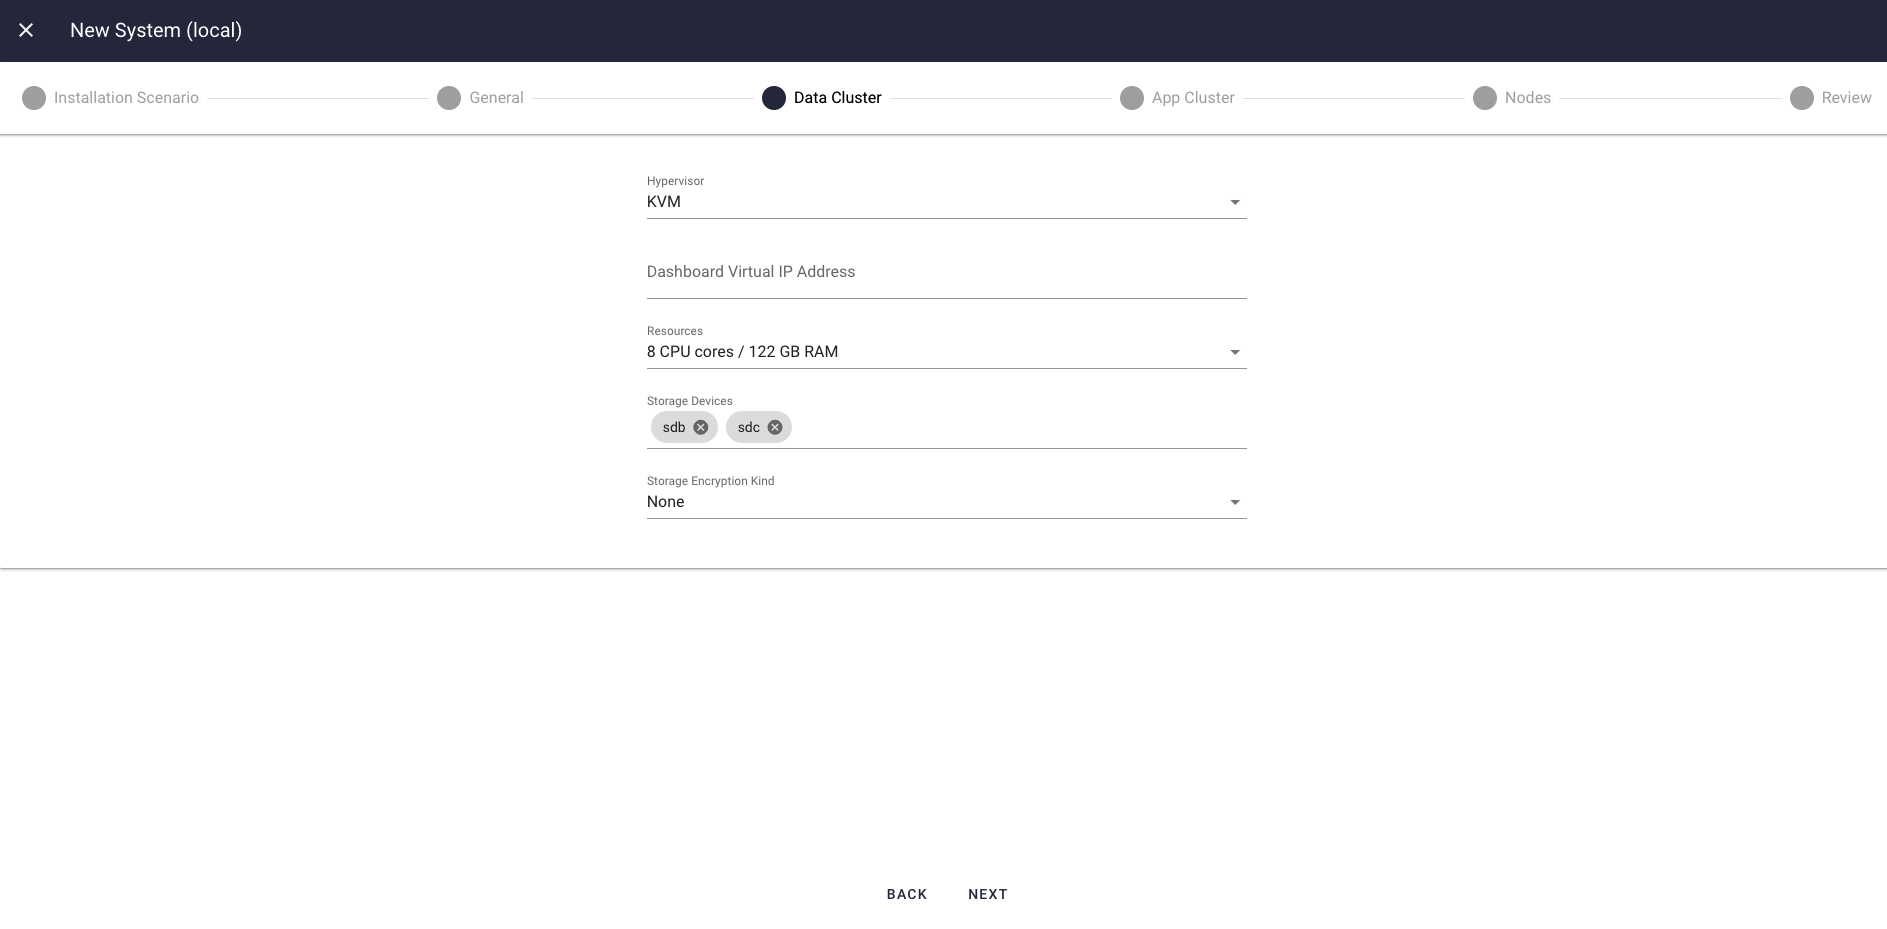Click the New System (local) title
The image size is (1887, 929).
tap(156, 30)
